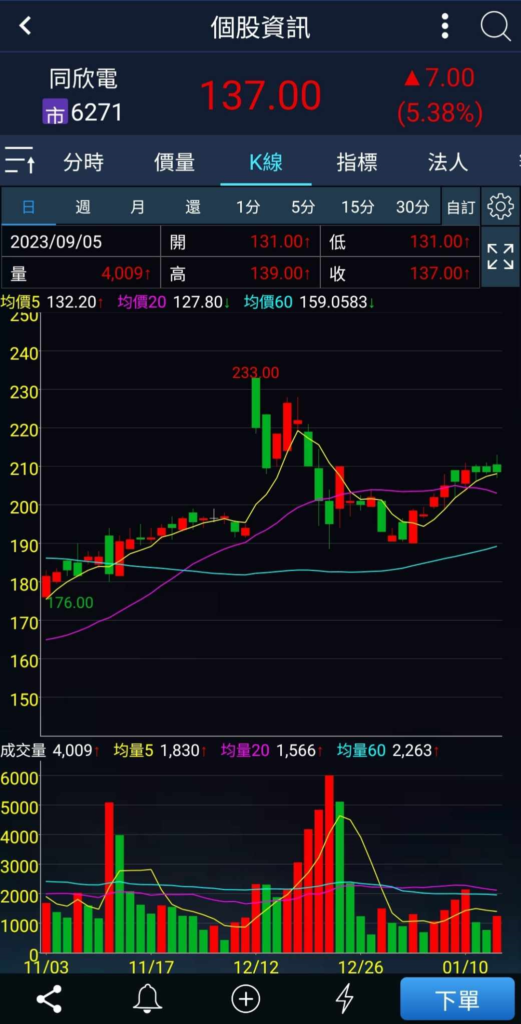The height and width of the screenshot is (1024, 521).
Task: Switch to the 分時 tab
Action: tap(84, 162)
